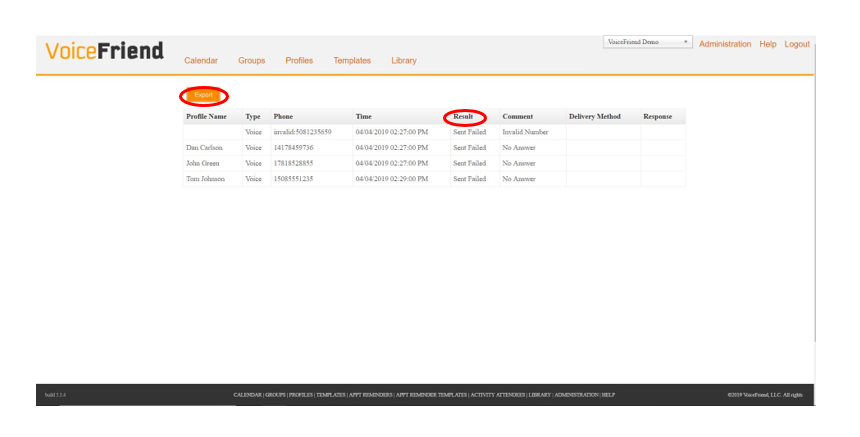The height and width of the screenshot is (437, 860).
Task: Open the APPT REMINDER TEMPLATES footer link
Action: (431, 395)
